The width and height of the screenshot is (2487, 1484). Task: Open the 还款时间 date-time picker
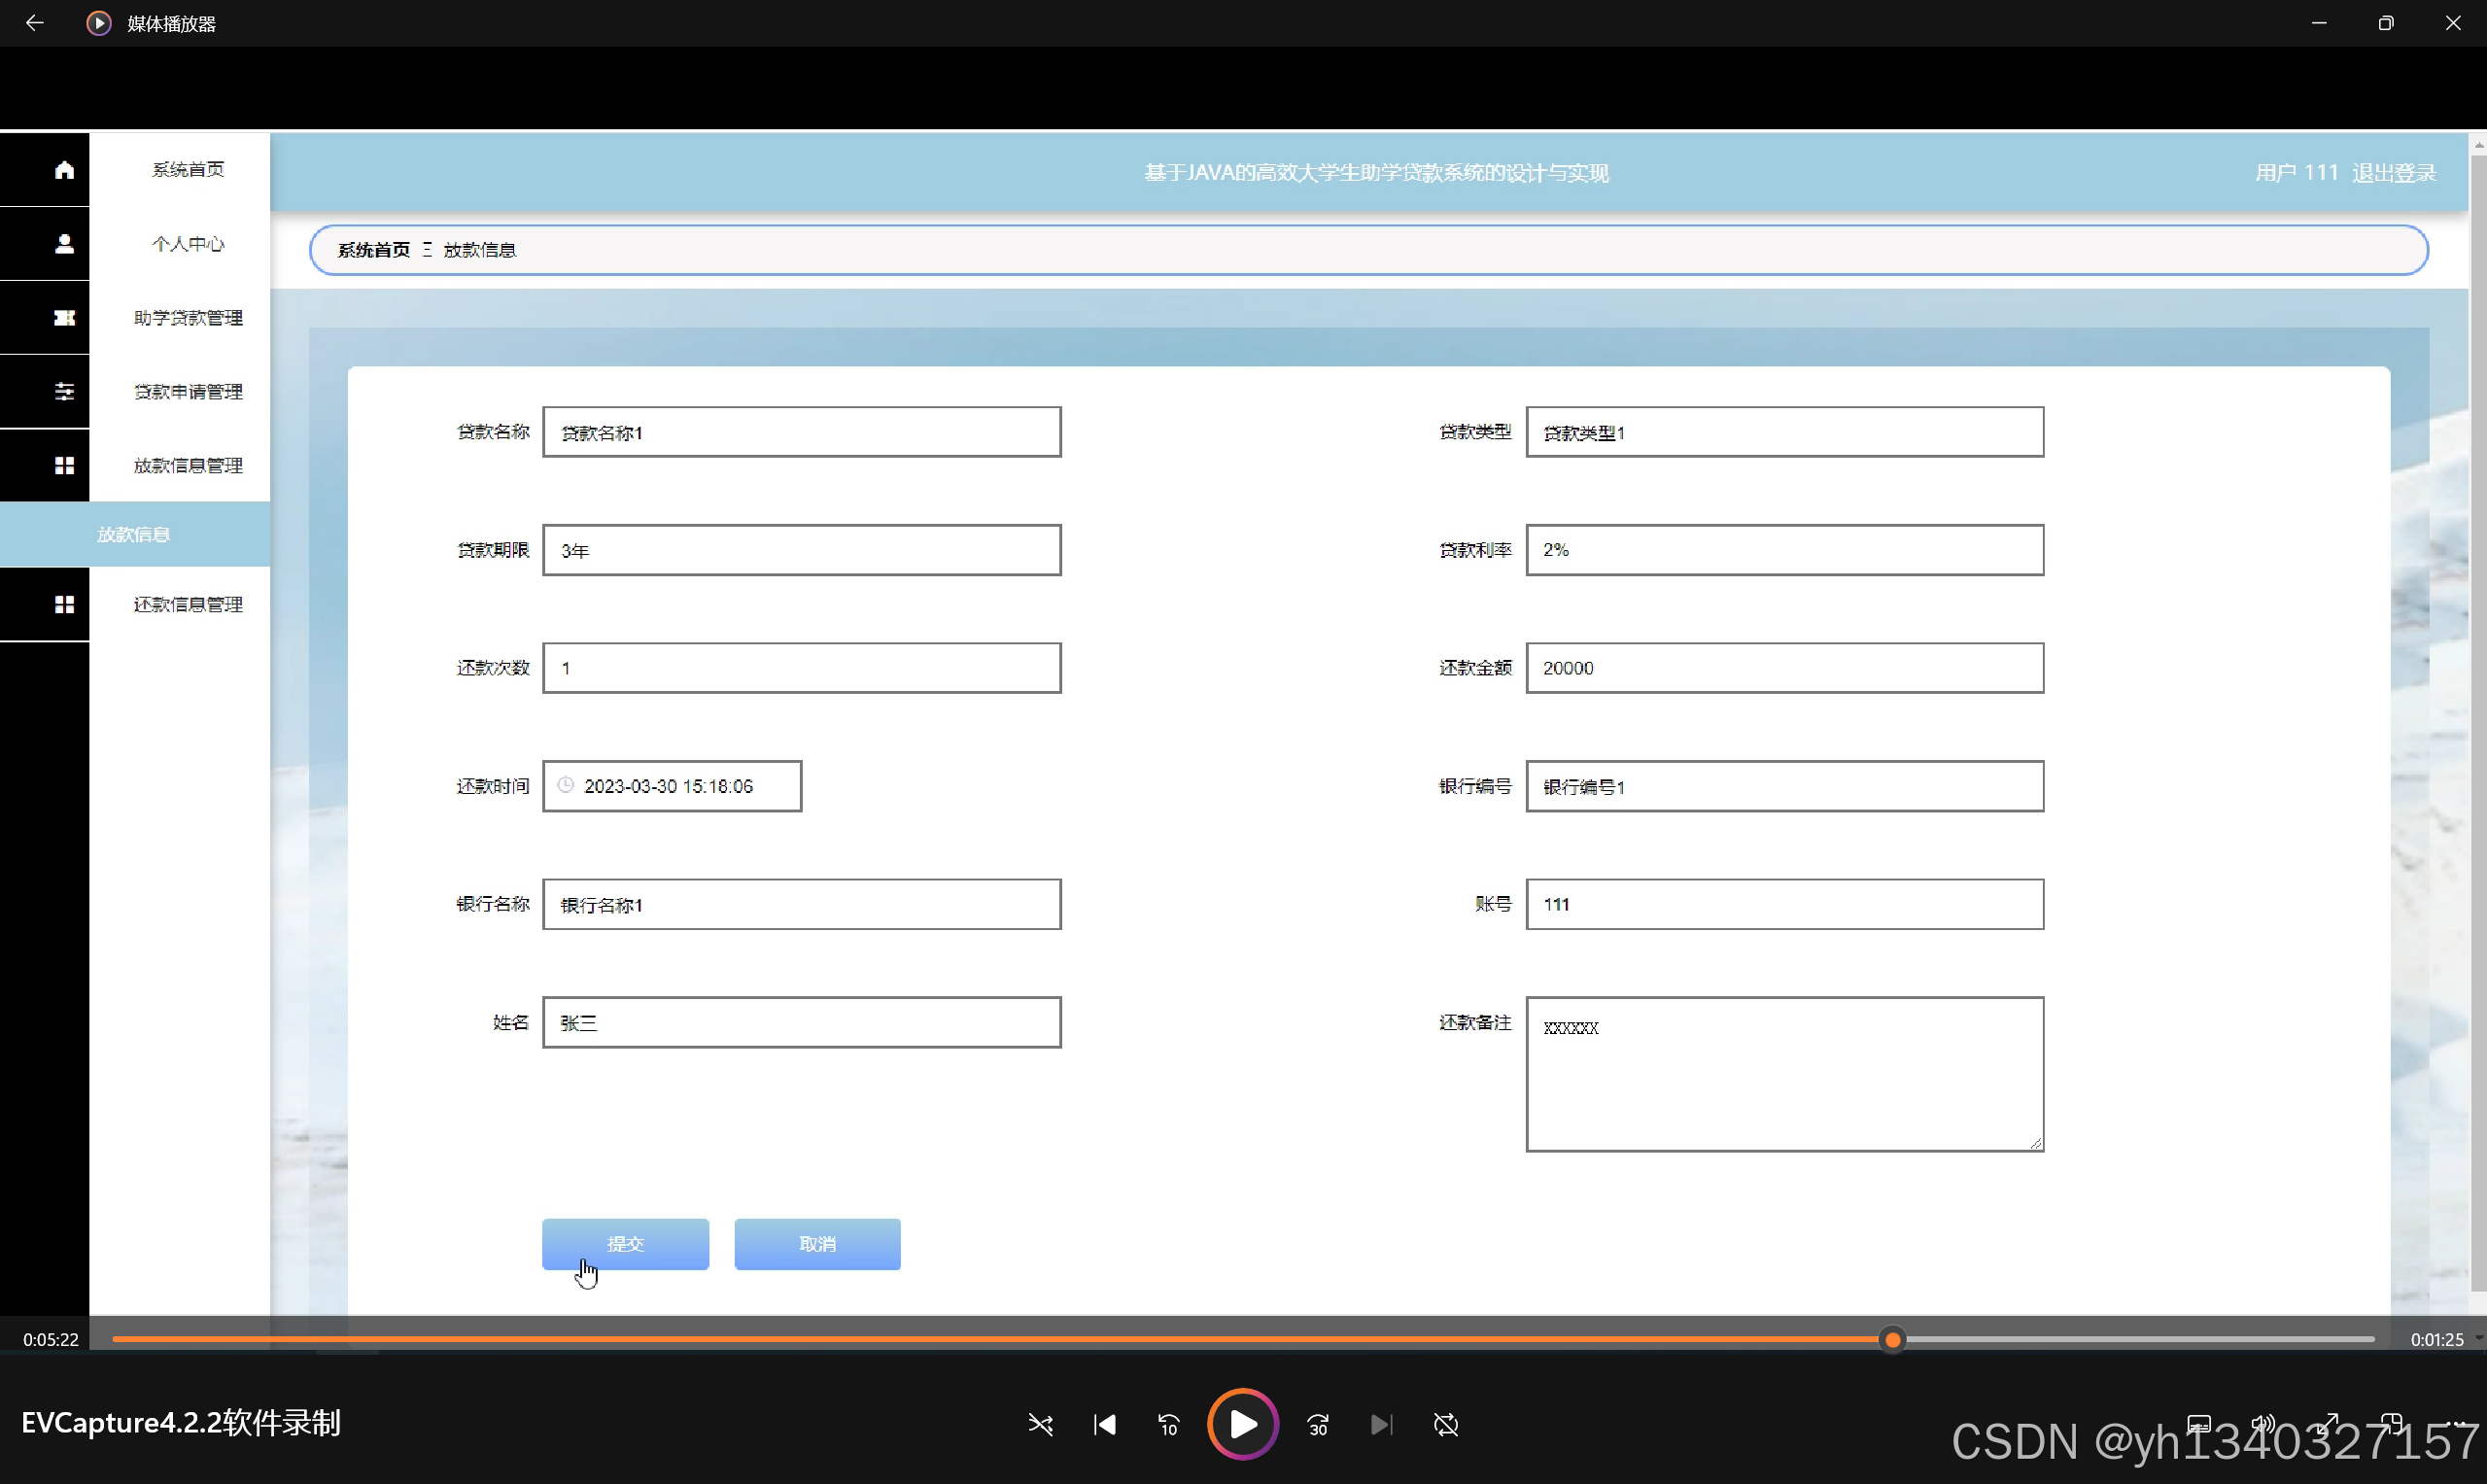click(x=672, y=786)
